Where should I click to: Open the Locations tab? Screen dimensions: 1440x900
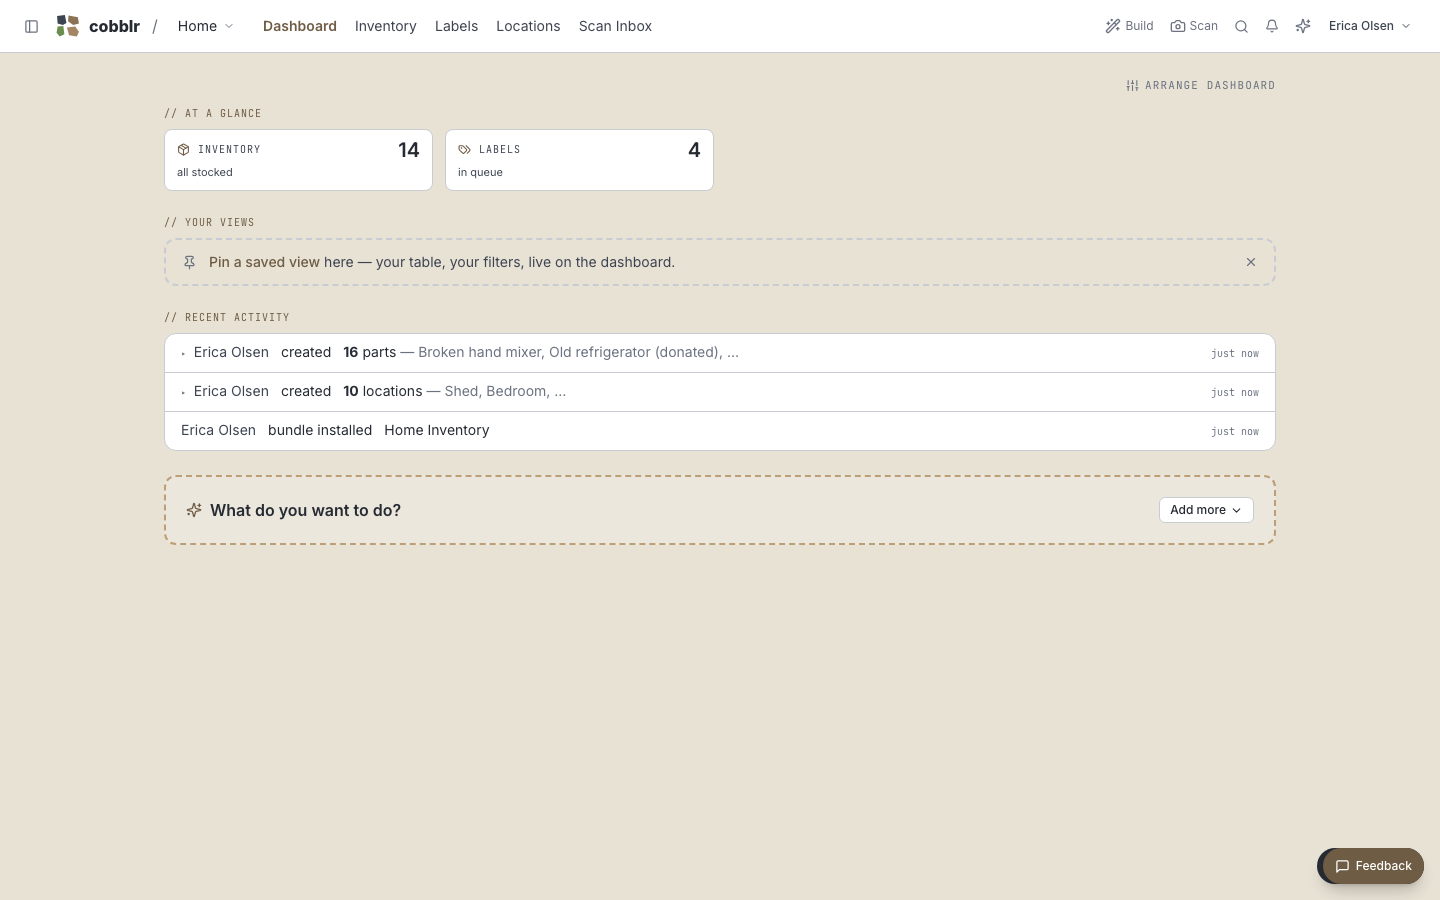[528, 26]
